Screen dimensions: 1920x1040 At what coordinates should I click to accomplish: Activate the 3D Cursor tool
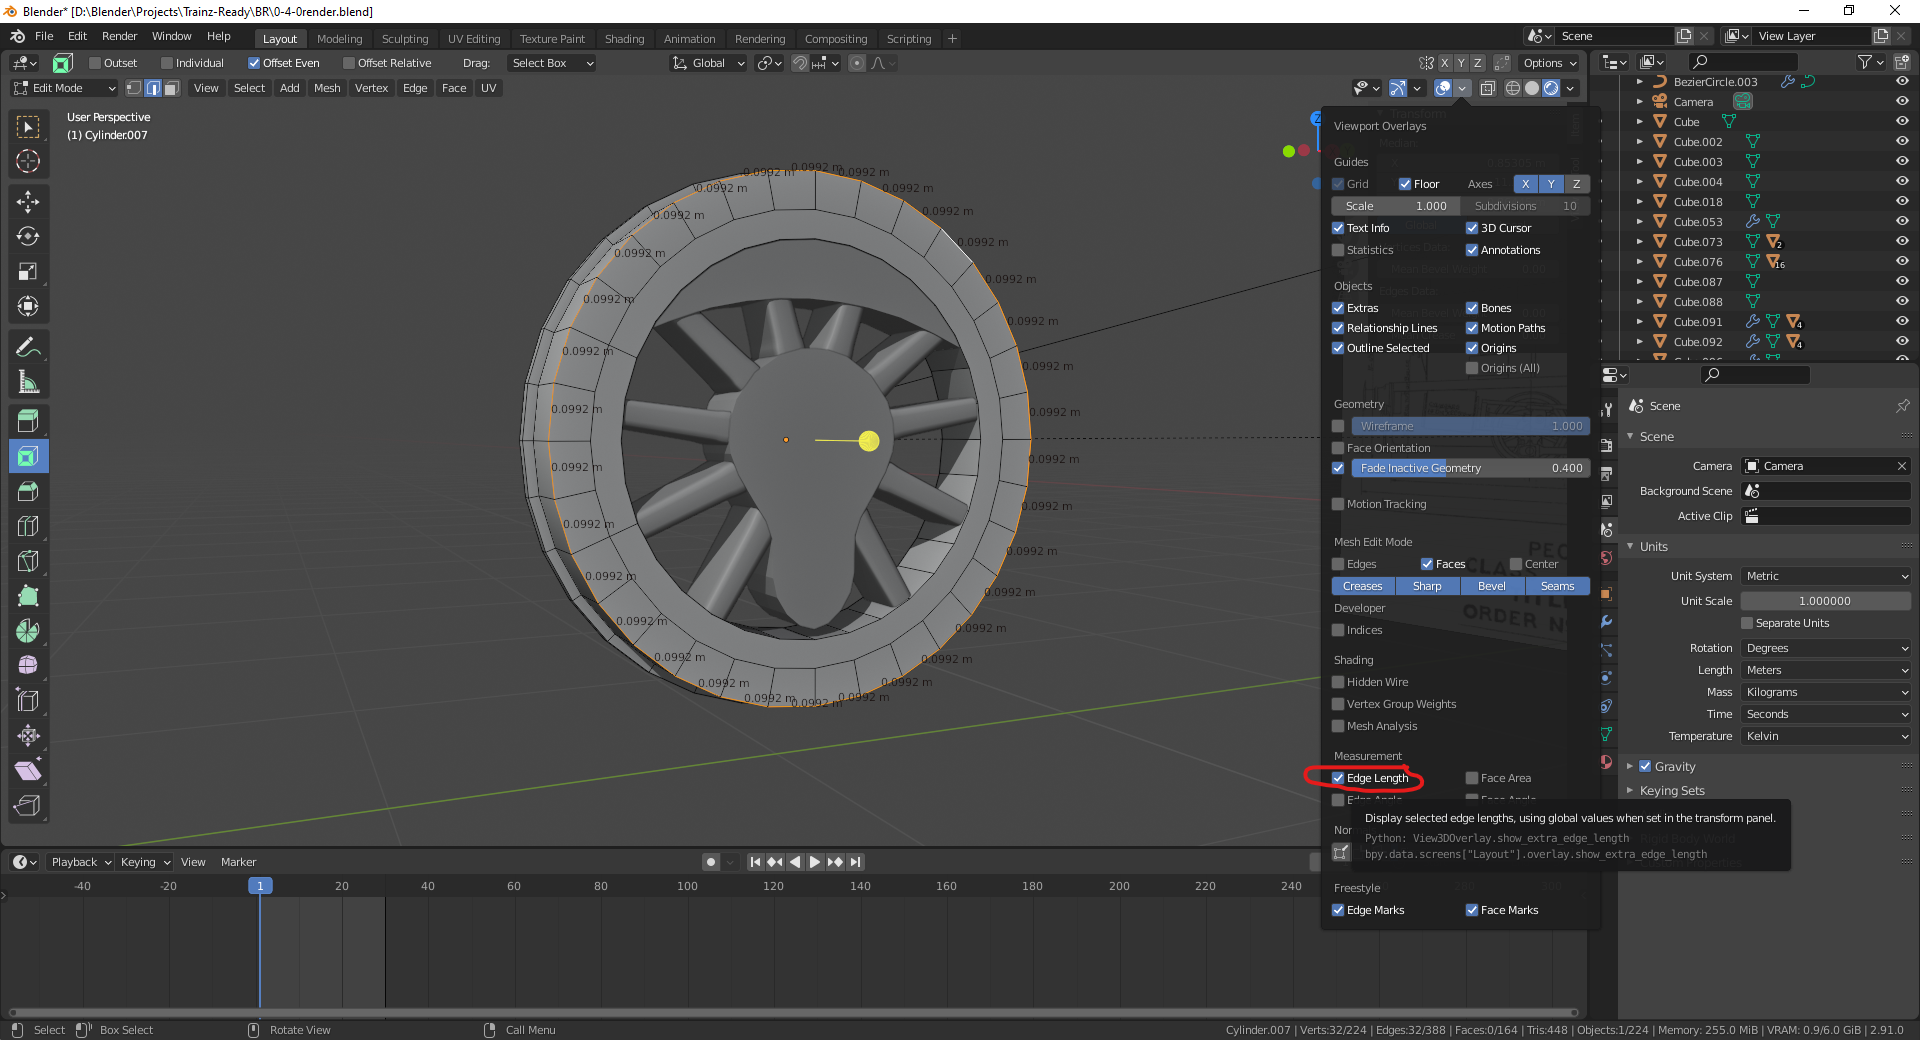point(28,161)
